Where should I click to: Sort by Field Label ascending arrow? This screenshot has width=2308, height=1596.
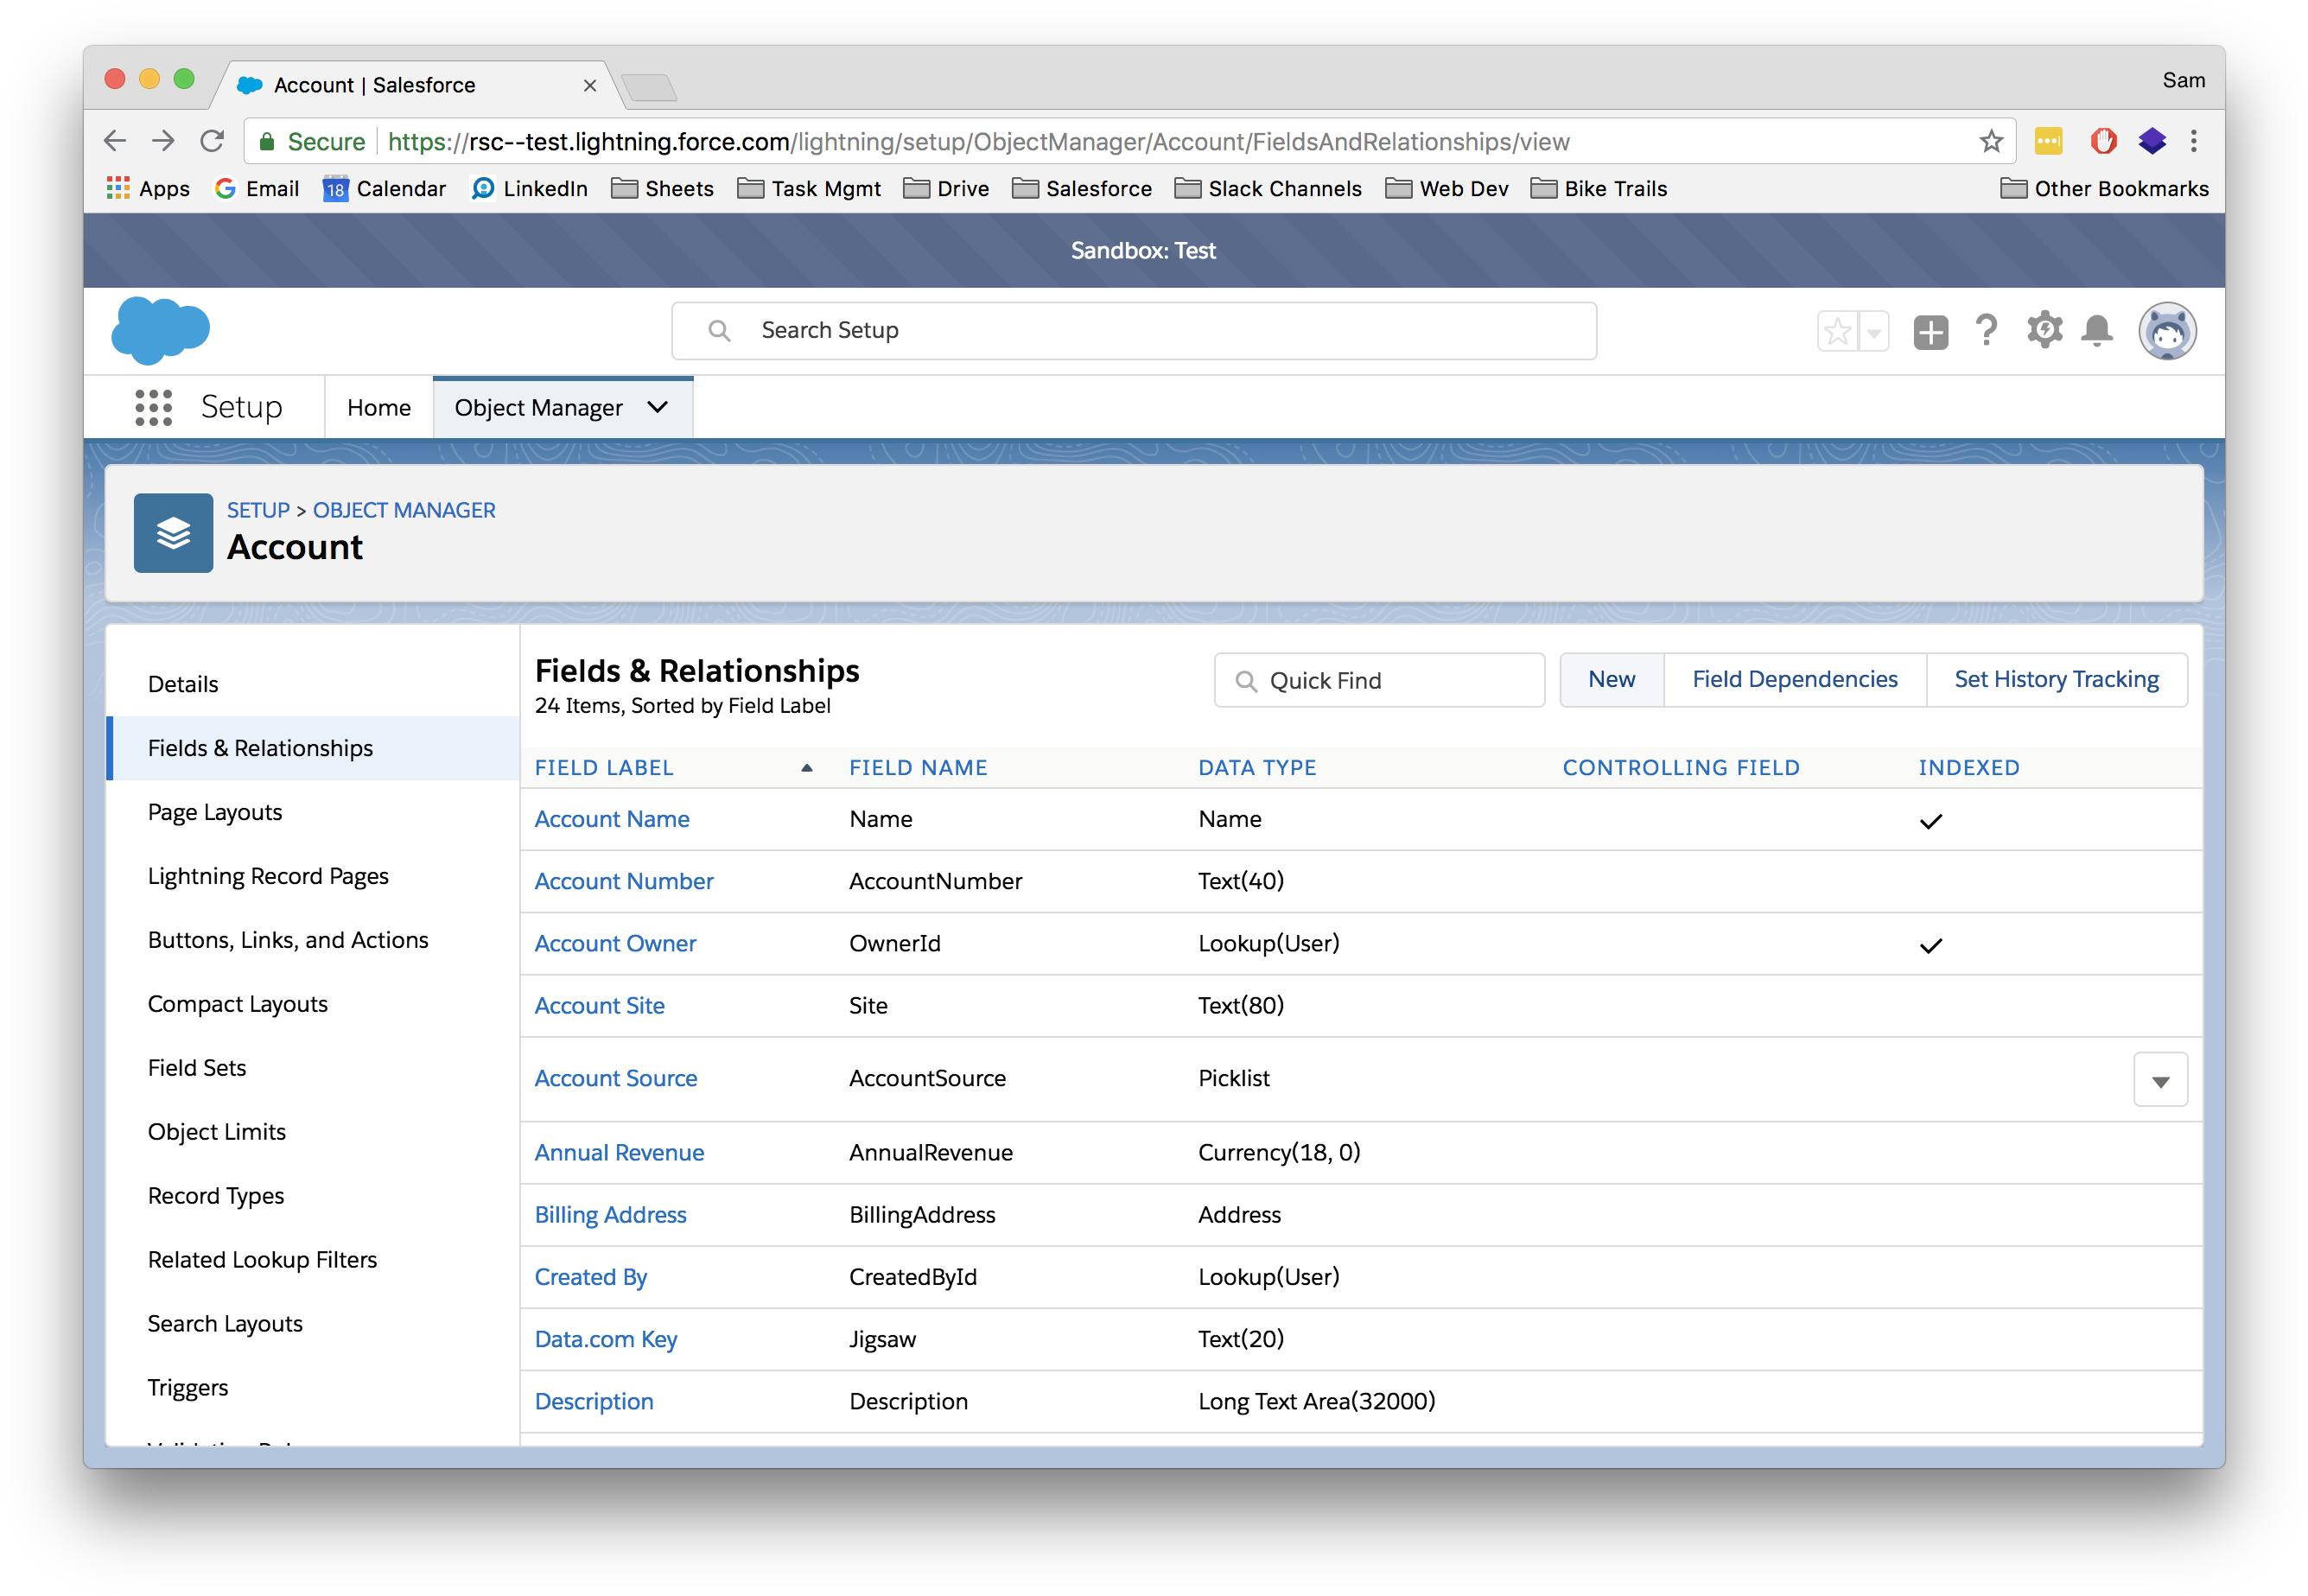(806, 768)
